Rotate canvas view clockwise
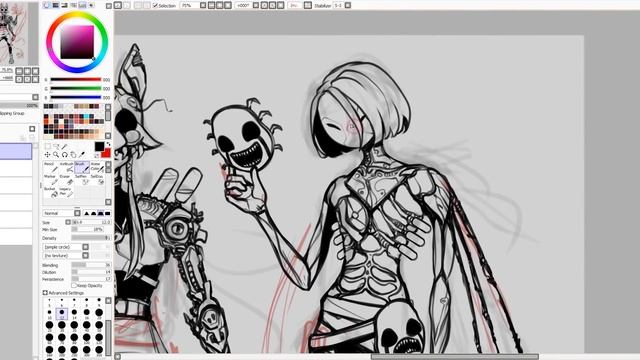Image resolution: width=640 pixels, height=360 pixels. click(x=272, y=5)
